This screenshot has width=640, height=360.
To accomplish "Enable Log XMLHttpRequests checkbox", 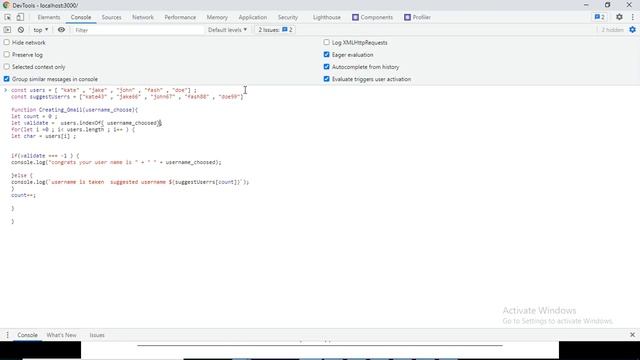I will point(327,42).
